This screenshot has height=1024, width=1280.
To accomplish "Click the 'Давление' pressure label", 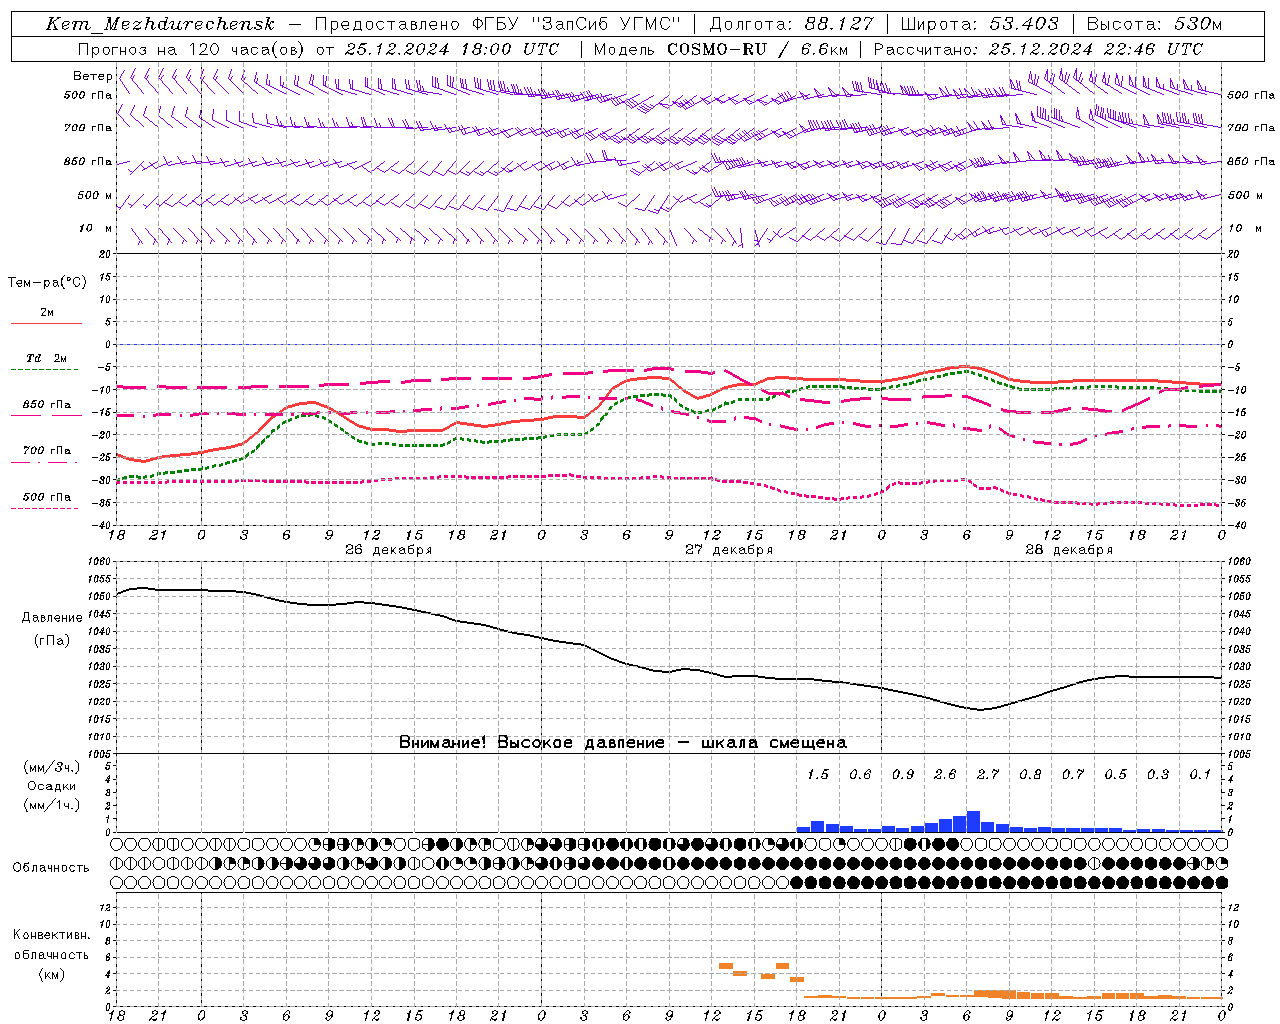I will pos(52,618).
